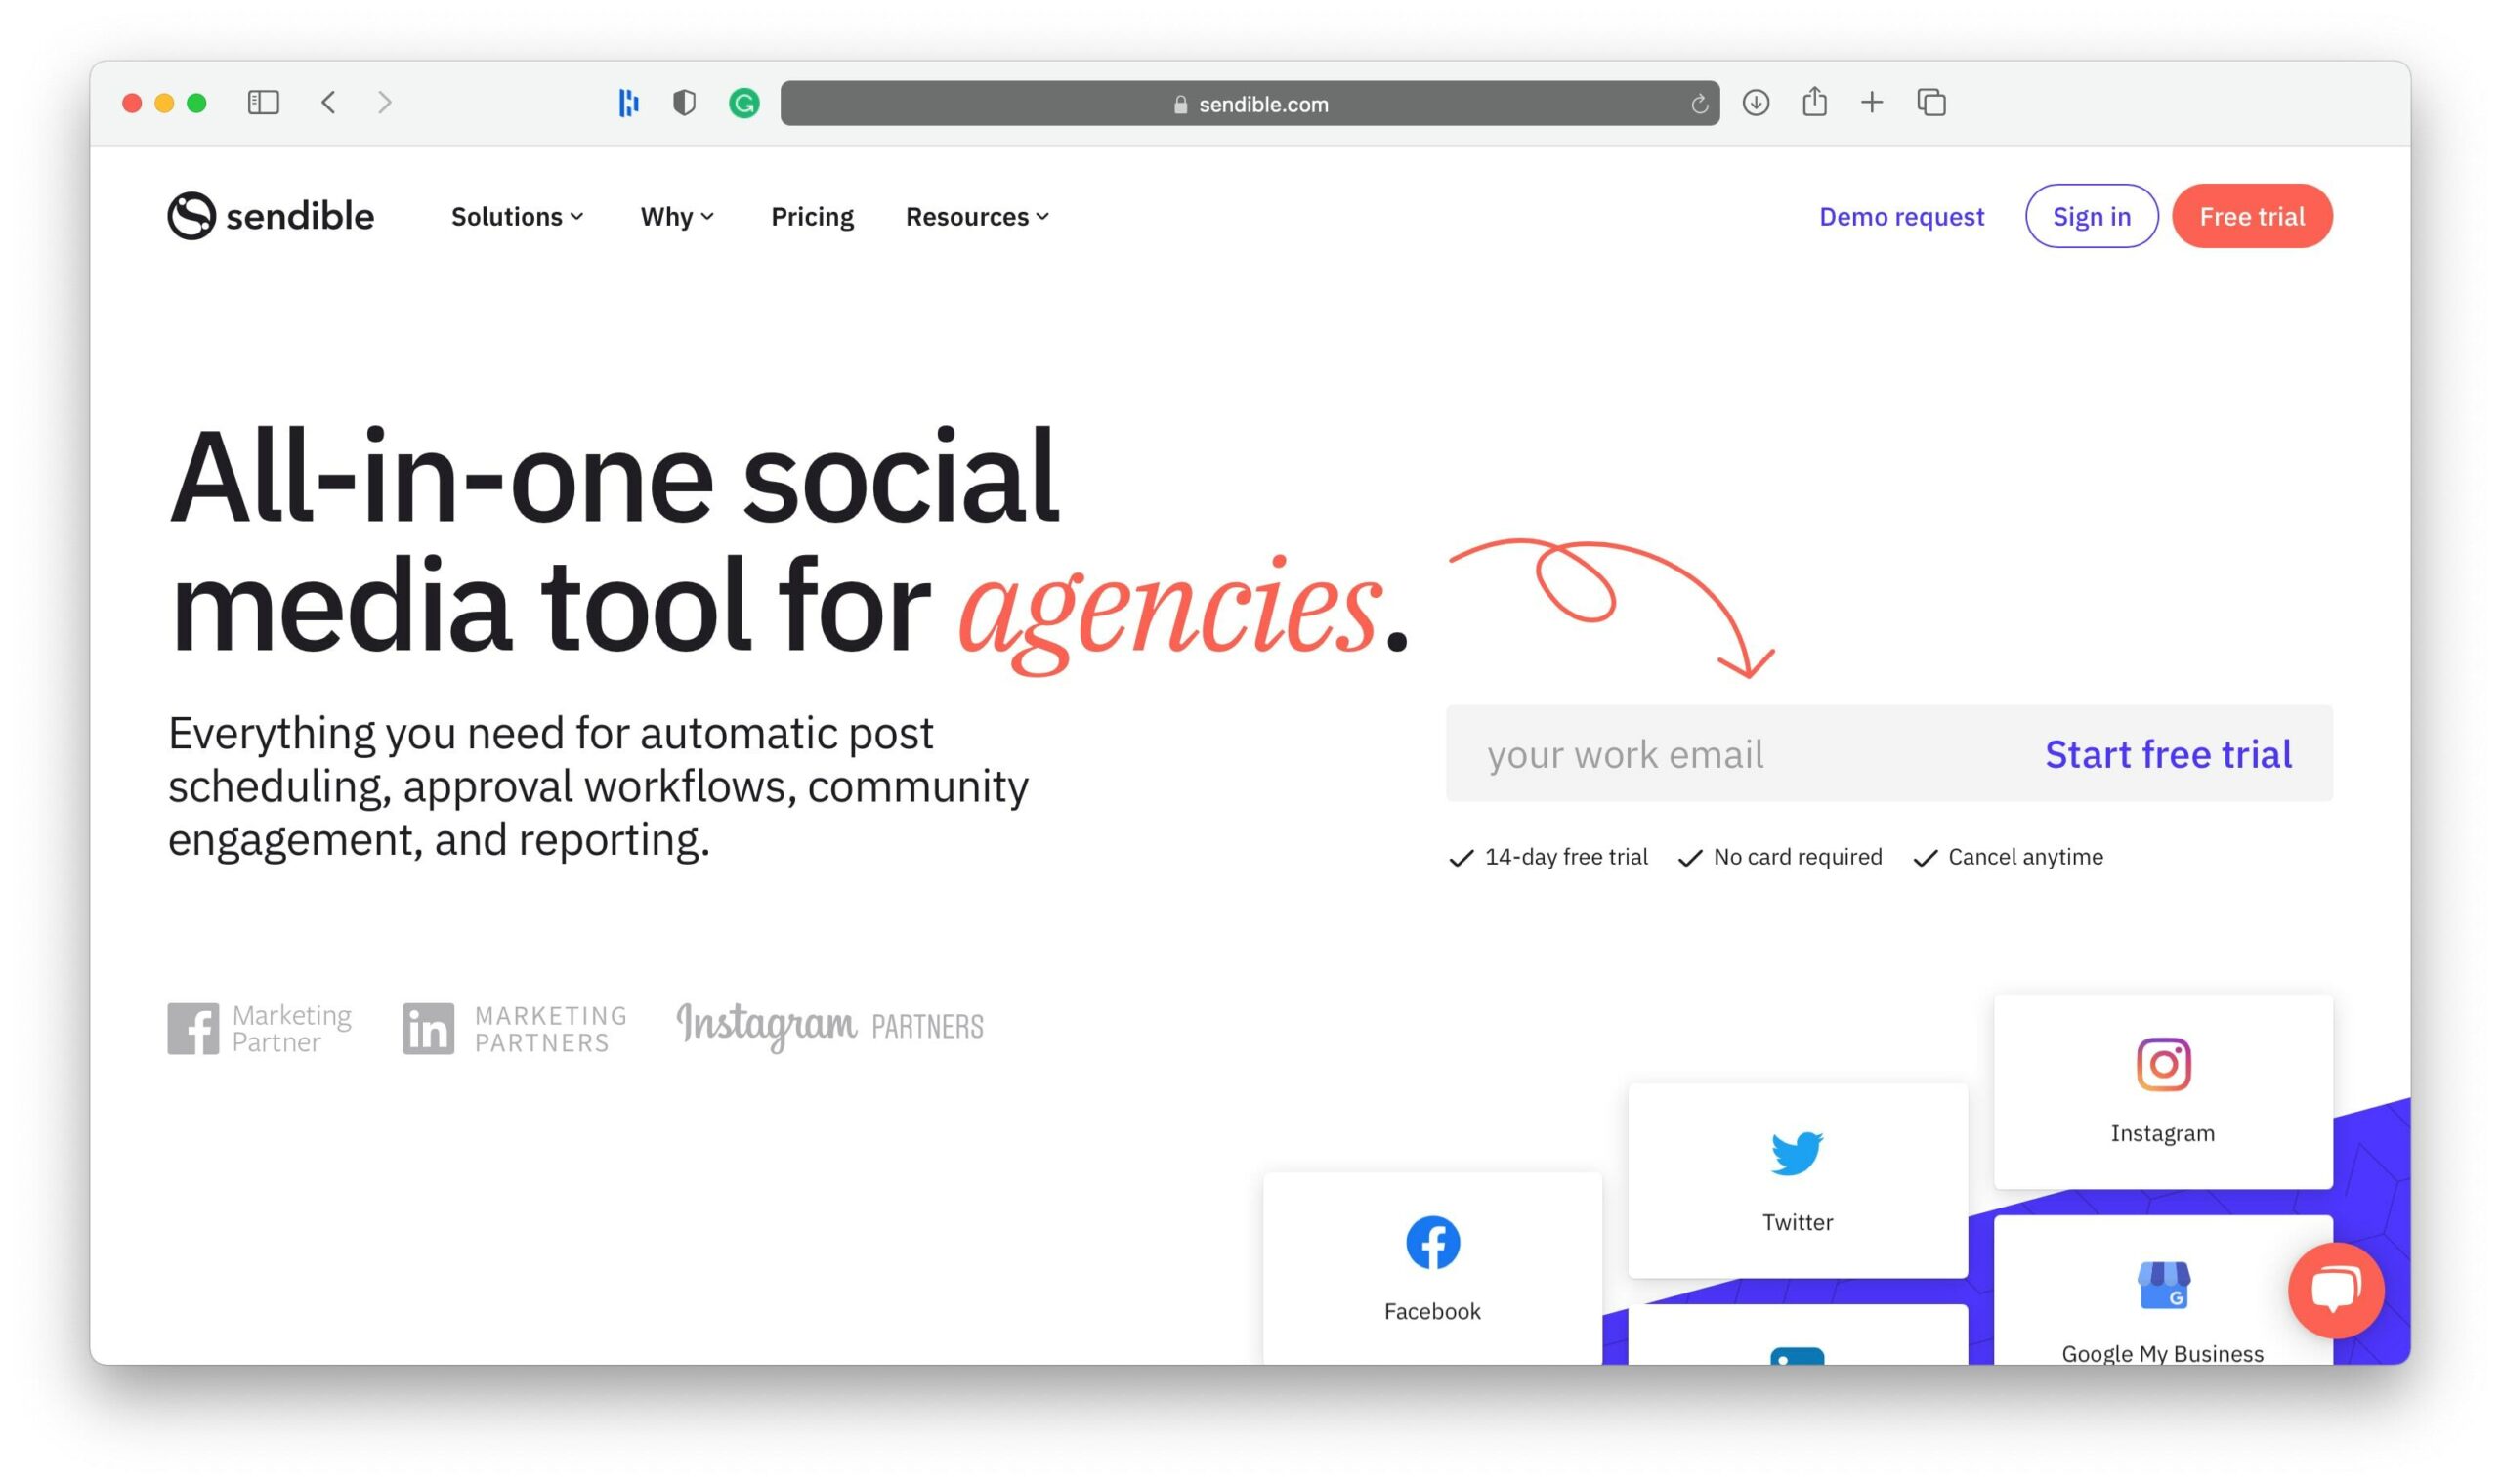Click the Google My Business icon
This screenshot has width=2501, height=1484.
pyautogui.click(x=2162, y=1283)
